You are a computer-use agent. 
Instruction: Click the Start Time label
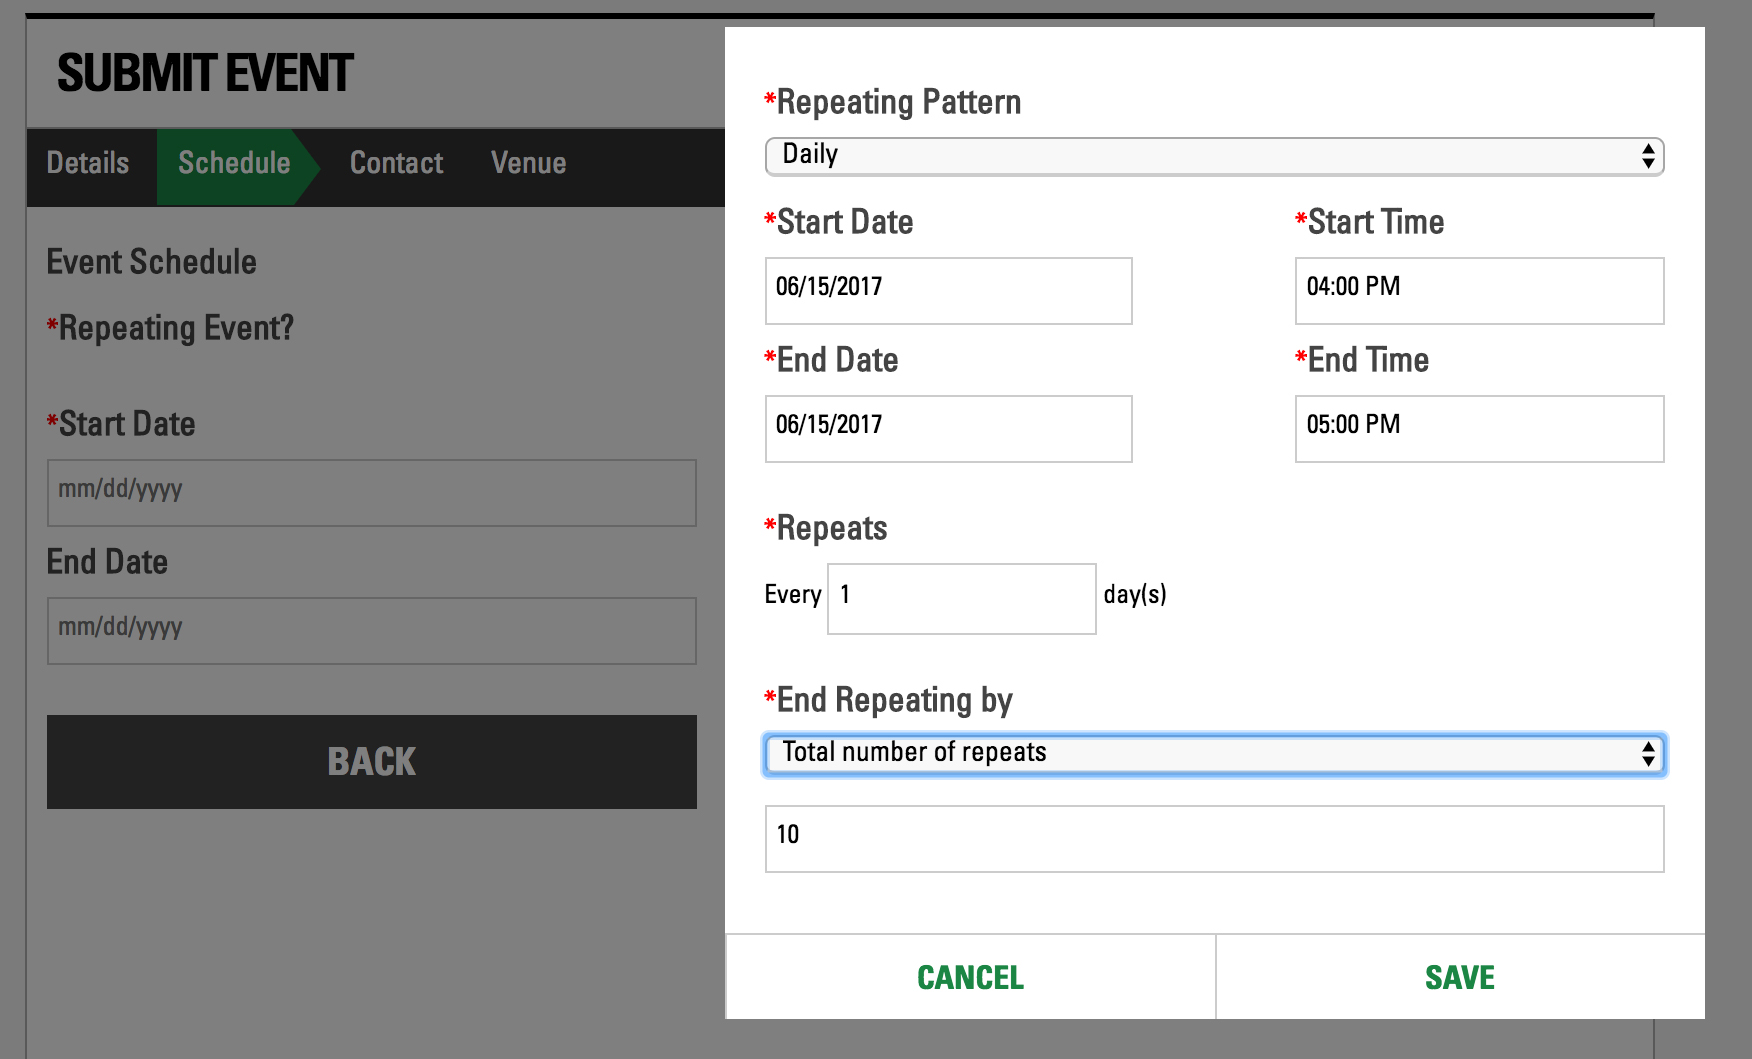pyautogui.click(x=1370, y=222)
